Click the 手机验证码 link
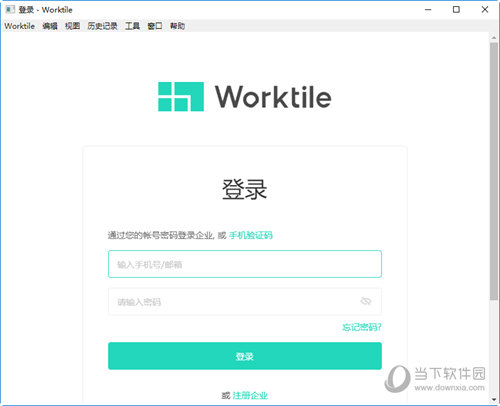 click(251, 235)
